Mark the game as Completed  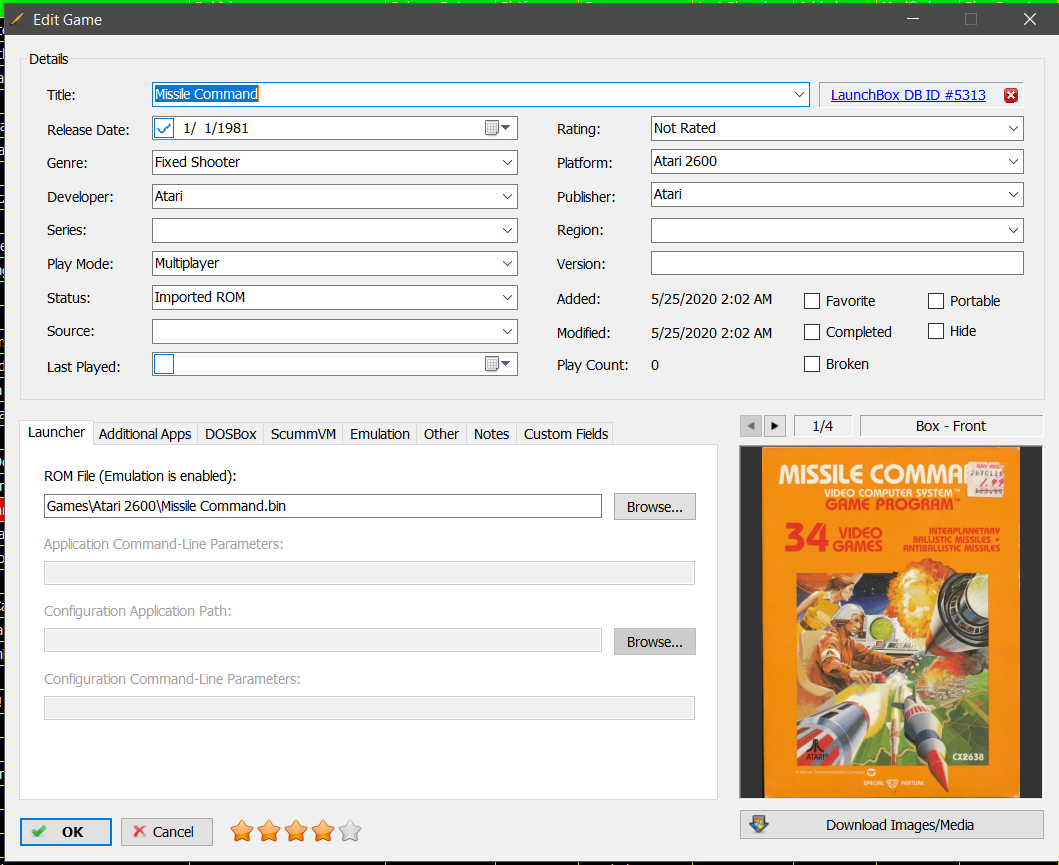tap(812, 332)
